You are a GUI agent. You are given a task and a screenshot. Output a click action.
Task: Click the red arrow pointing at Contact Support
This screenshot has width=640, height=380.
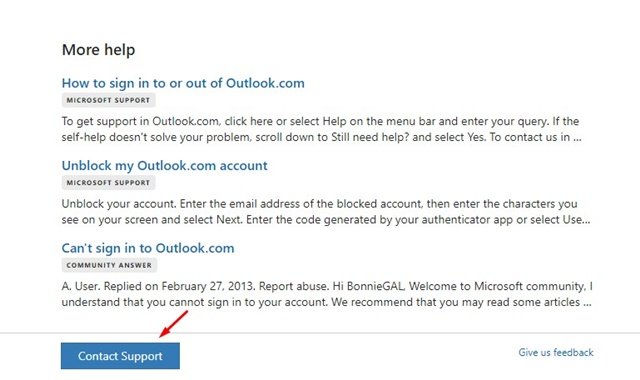tap(173, 324)
